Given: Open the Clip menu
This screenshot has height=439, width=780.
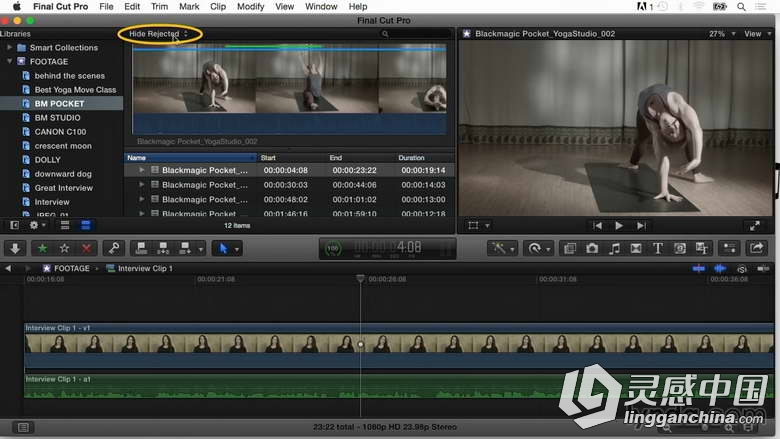Looking at the screenshot, I should click(218, 6).
